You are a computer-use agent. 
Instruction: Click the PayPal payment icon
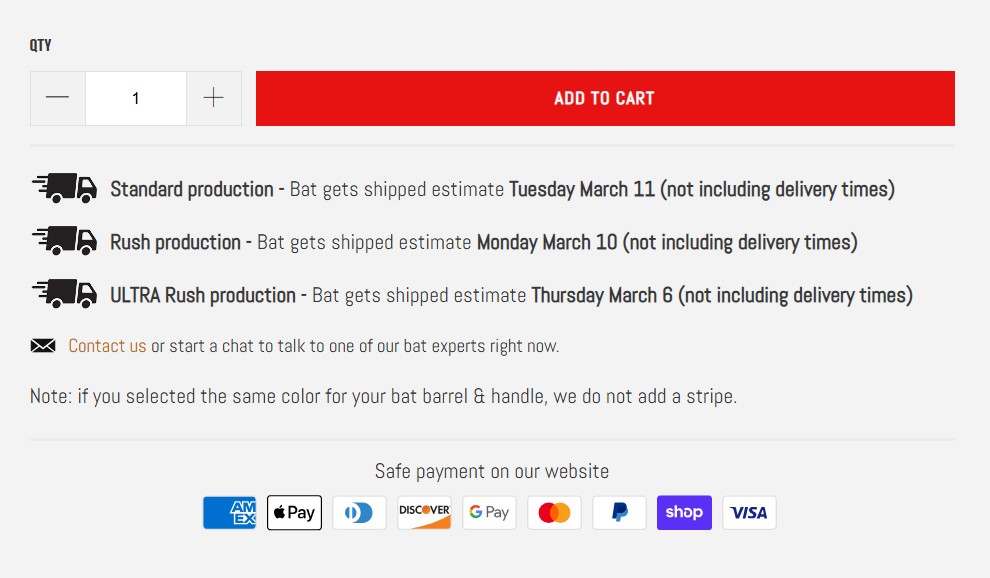[x=619, y=512]
